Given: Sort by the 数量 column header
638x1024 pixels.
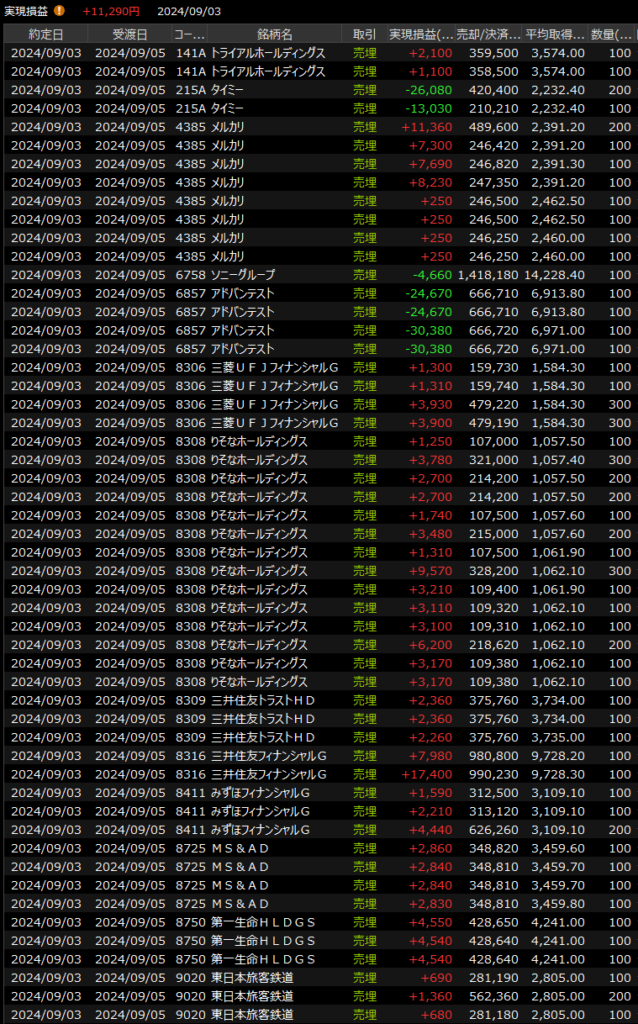Looking at the screenshot, I should point(611,34).
